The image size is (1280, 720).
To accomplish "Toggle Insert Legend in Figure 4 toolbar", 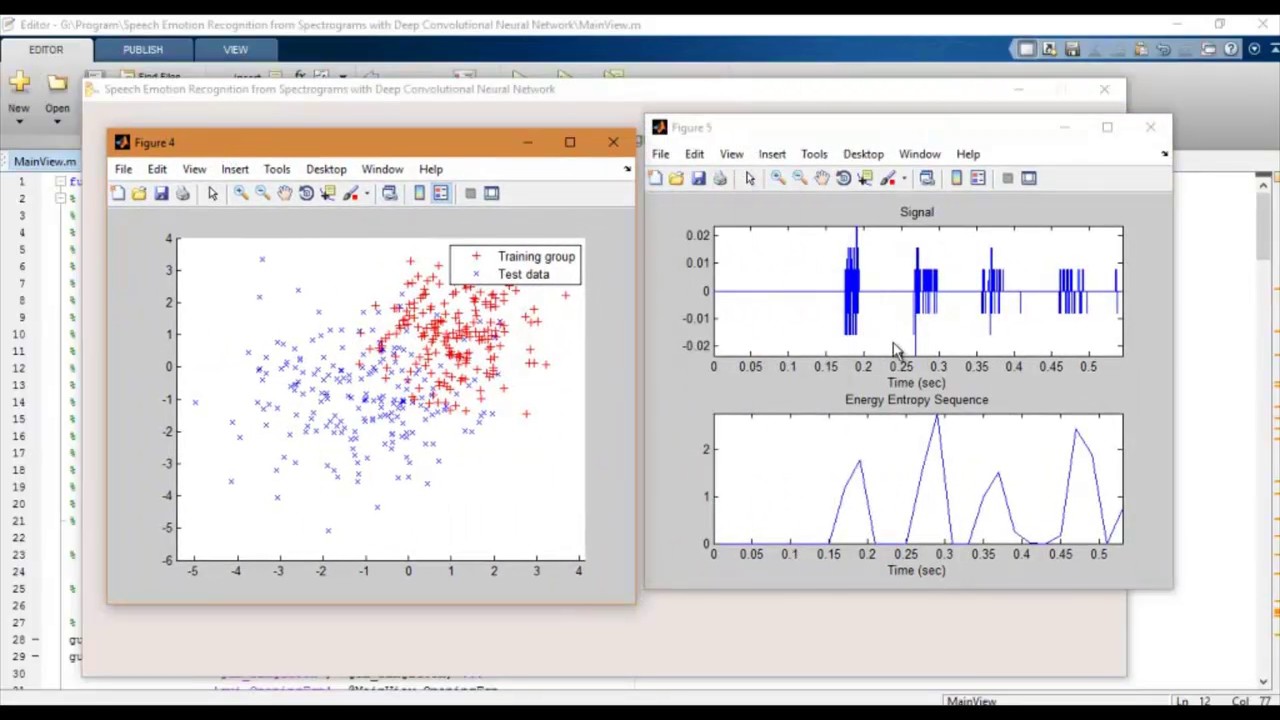I will (441, 193).
